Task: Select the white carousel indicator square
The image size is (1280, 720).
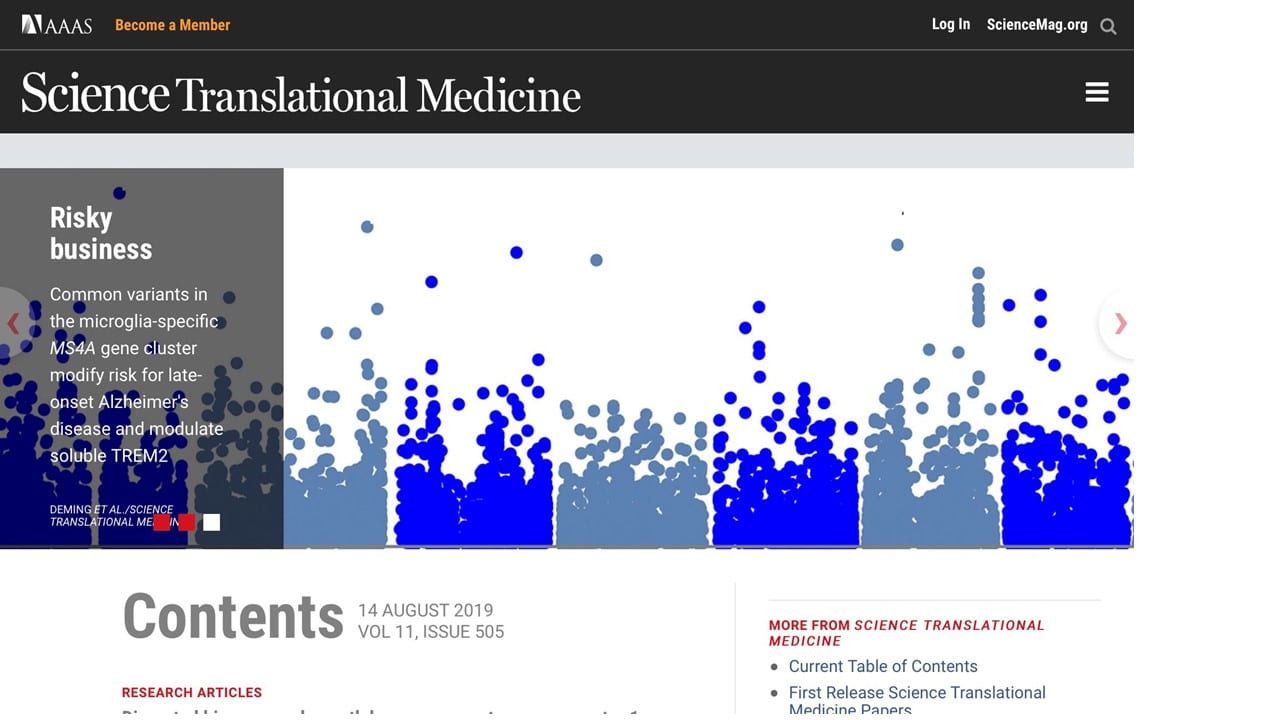Action: (x=211, y=522)
